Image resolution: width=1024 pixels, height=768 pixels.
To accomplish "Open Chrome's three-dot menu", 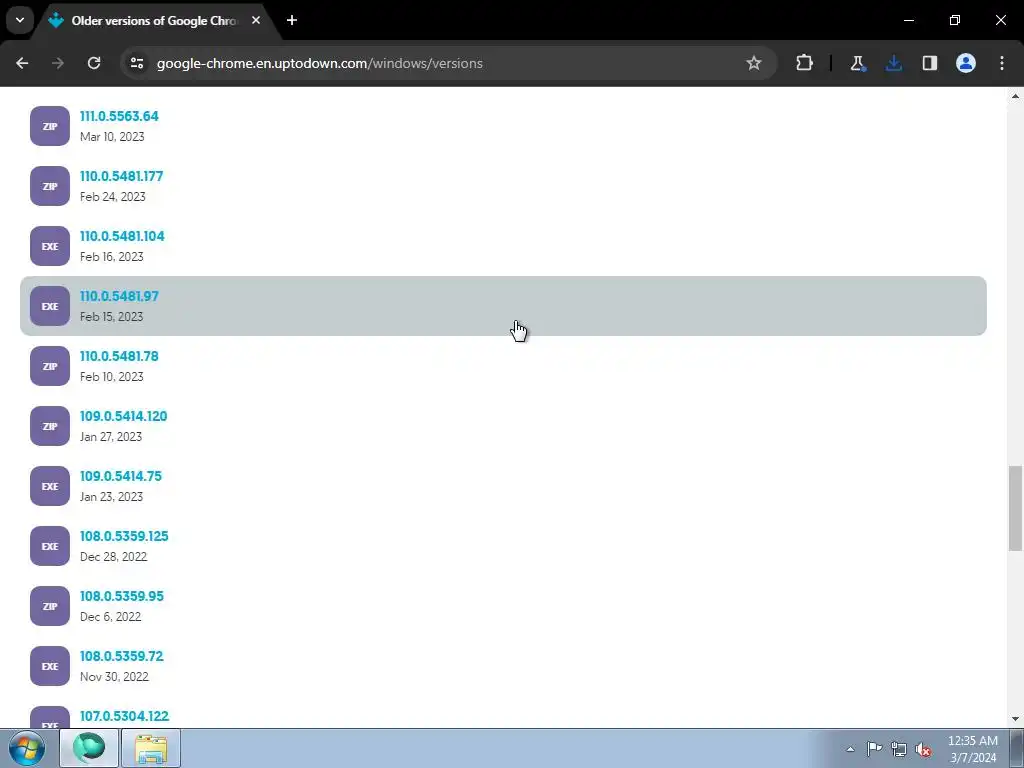I will (x=1002, y=63).
